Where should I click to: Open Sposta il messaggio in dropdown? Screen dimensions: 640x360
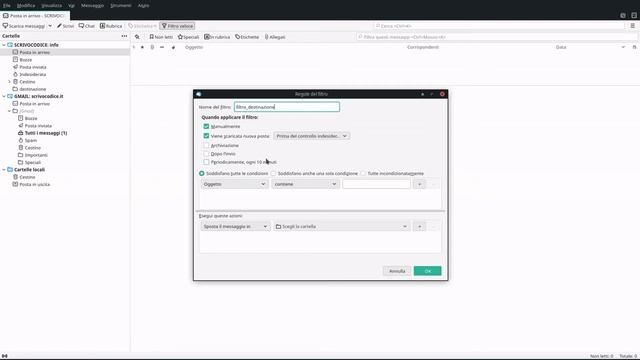pos(235,227)
